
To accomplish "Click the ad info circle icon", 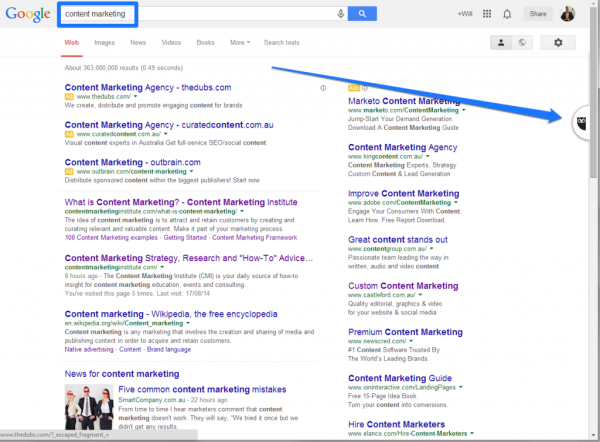I will [322, 88].
